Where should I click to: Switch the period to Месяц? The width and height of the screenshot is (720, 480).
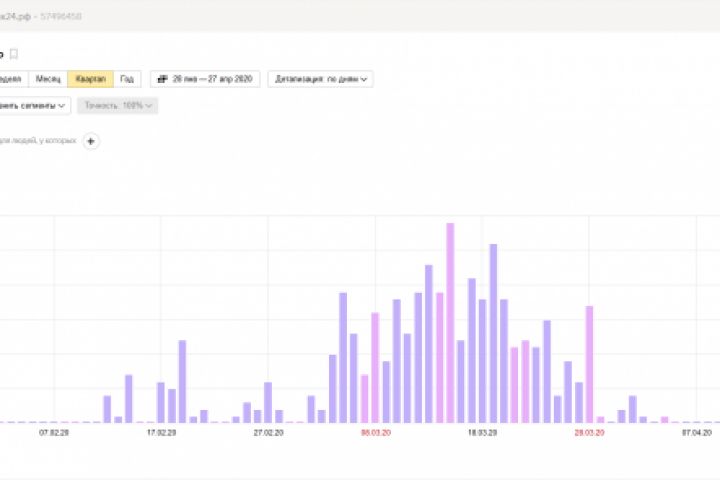[x=48, y=79]
